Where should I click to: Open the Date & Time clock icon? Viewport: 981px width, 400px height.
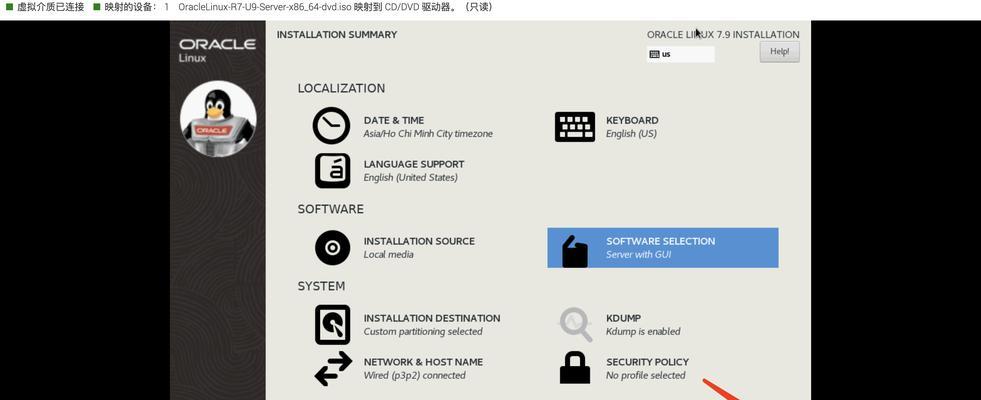(332, 126)
